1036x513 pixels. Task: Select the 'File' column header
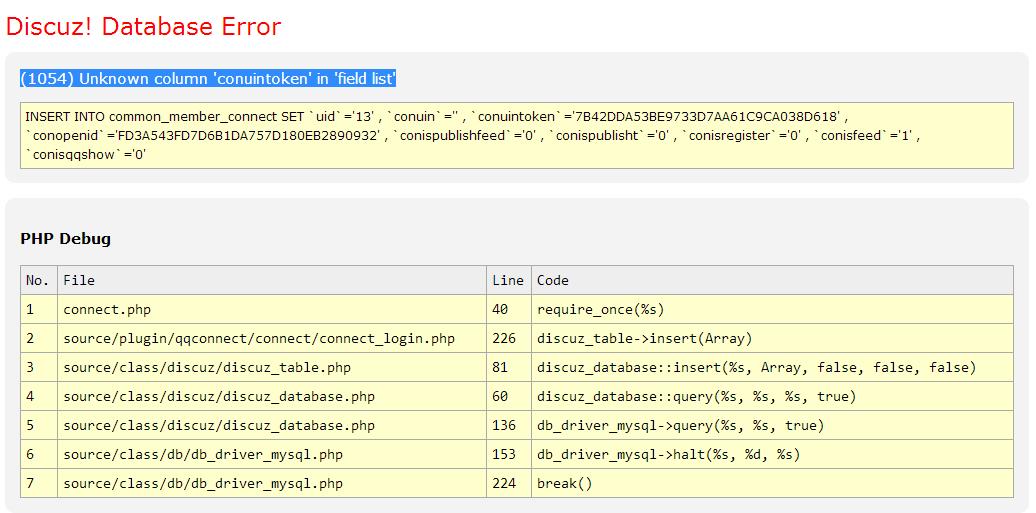click(x=79, y=280)
